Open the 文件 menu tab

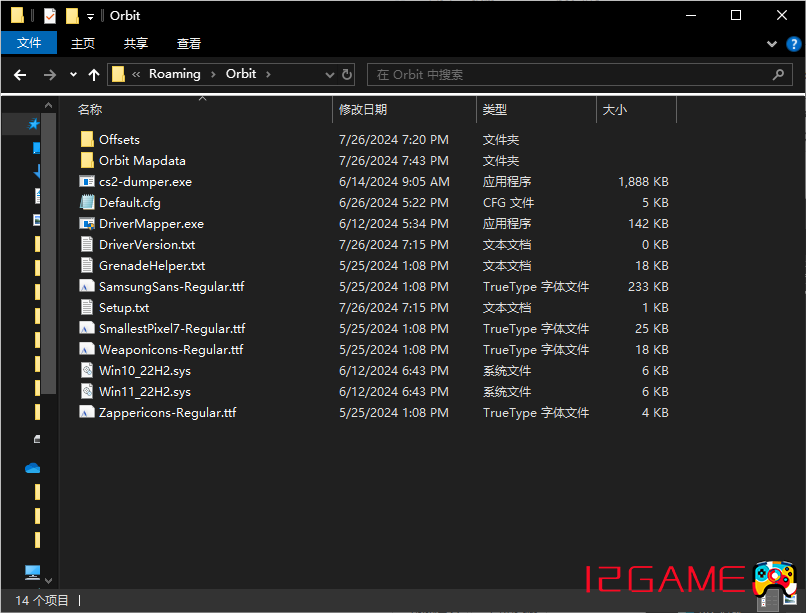pyautogui.click(x=29, y=43)
